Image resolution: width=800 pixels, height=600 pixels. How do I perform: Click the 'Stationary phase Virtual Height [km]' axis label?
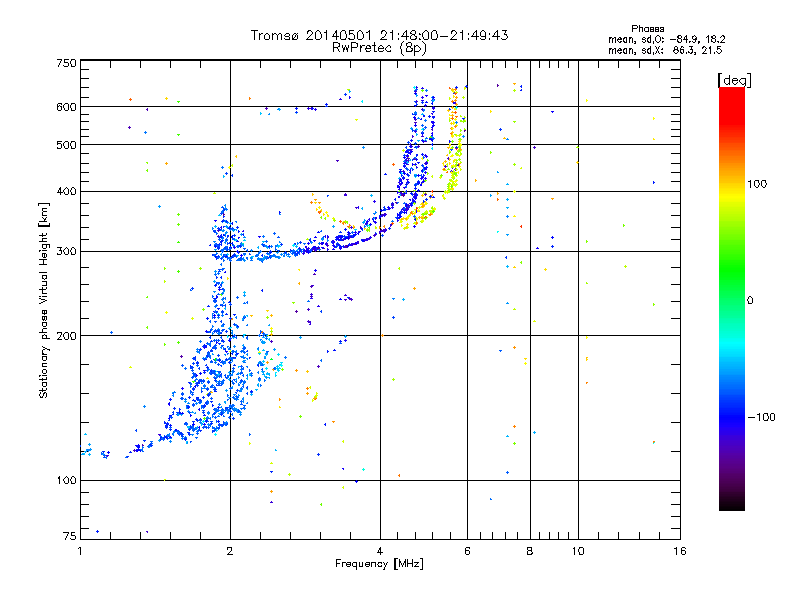pos(44,300)
